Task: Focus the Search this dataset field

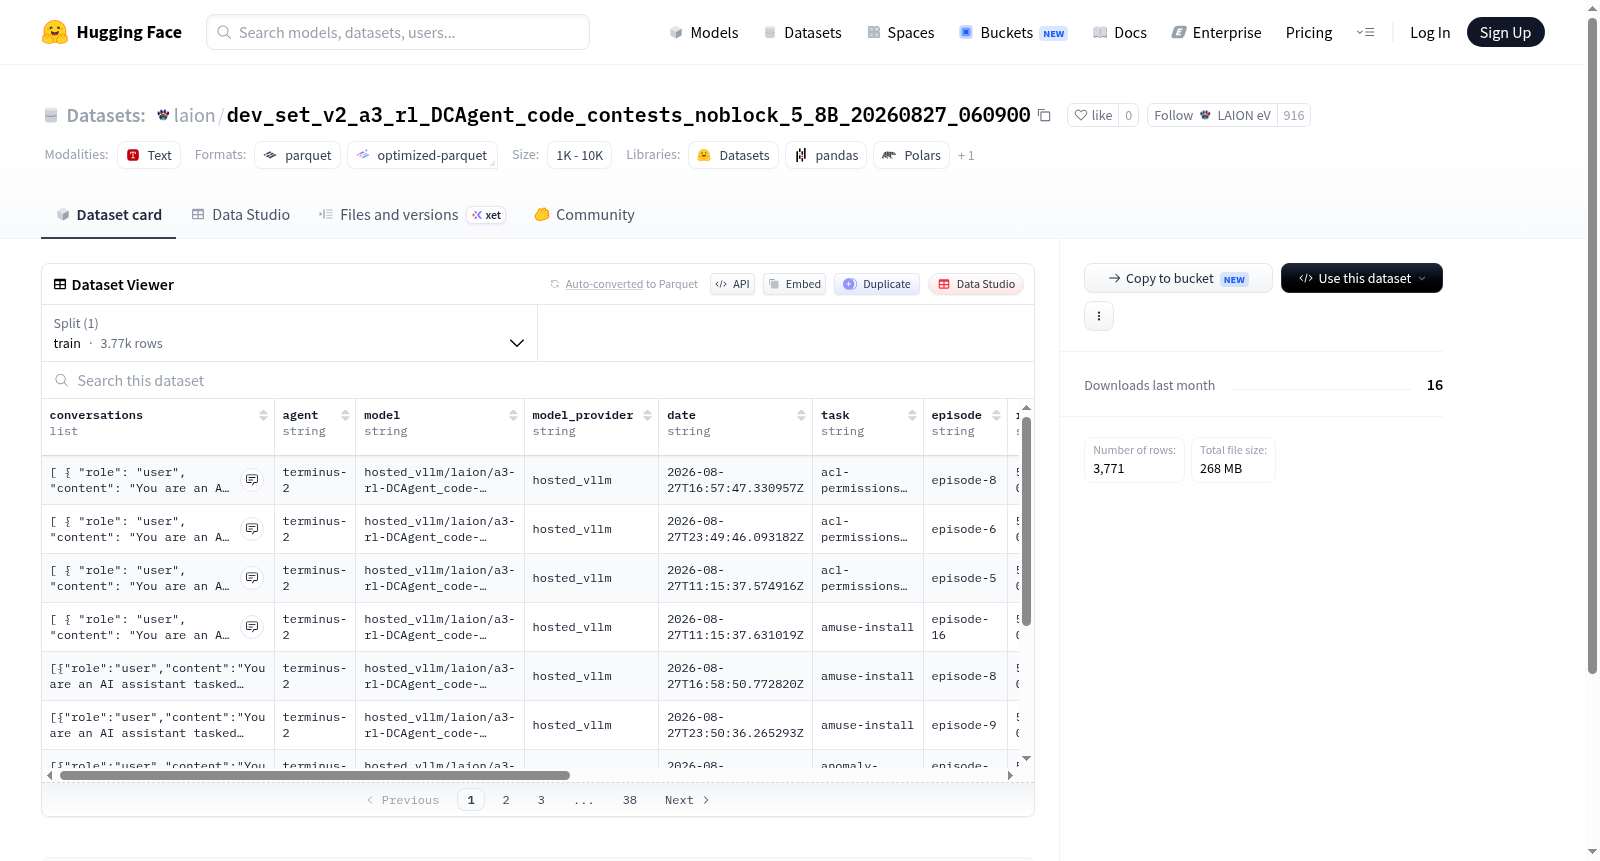Action: pos(538,380)
